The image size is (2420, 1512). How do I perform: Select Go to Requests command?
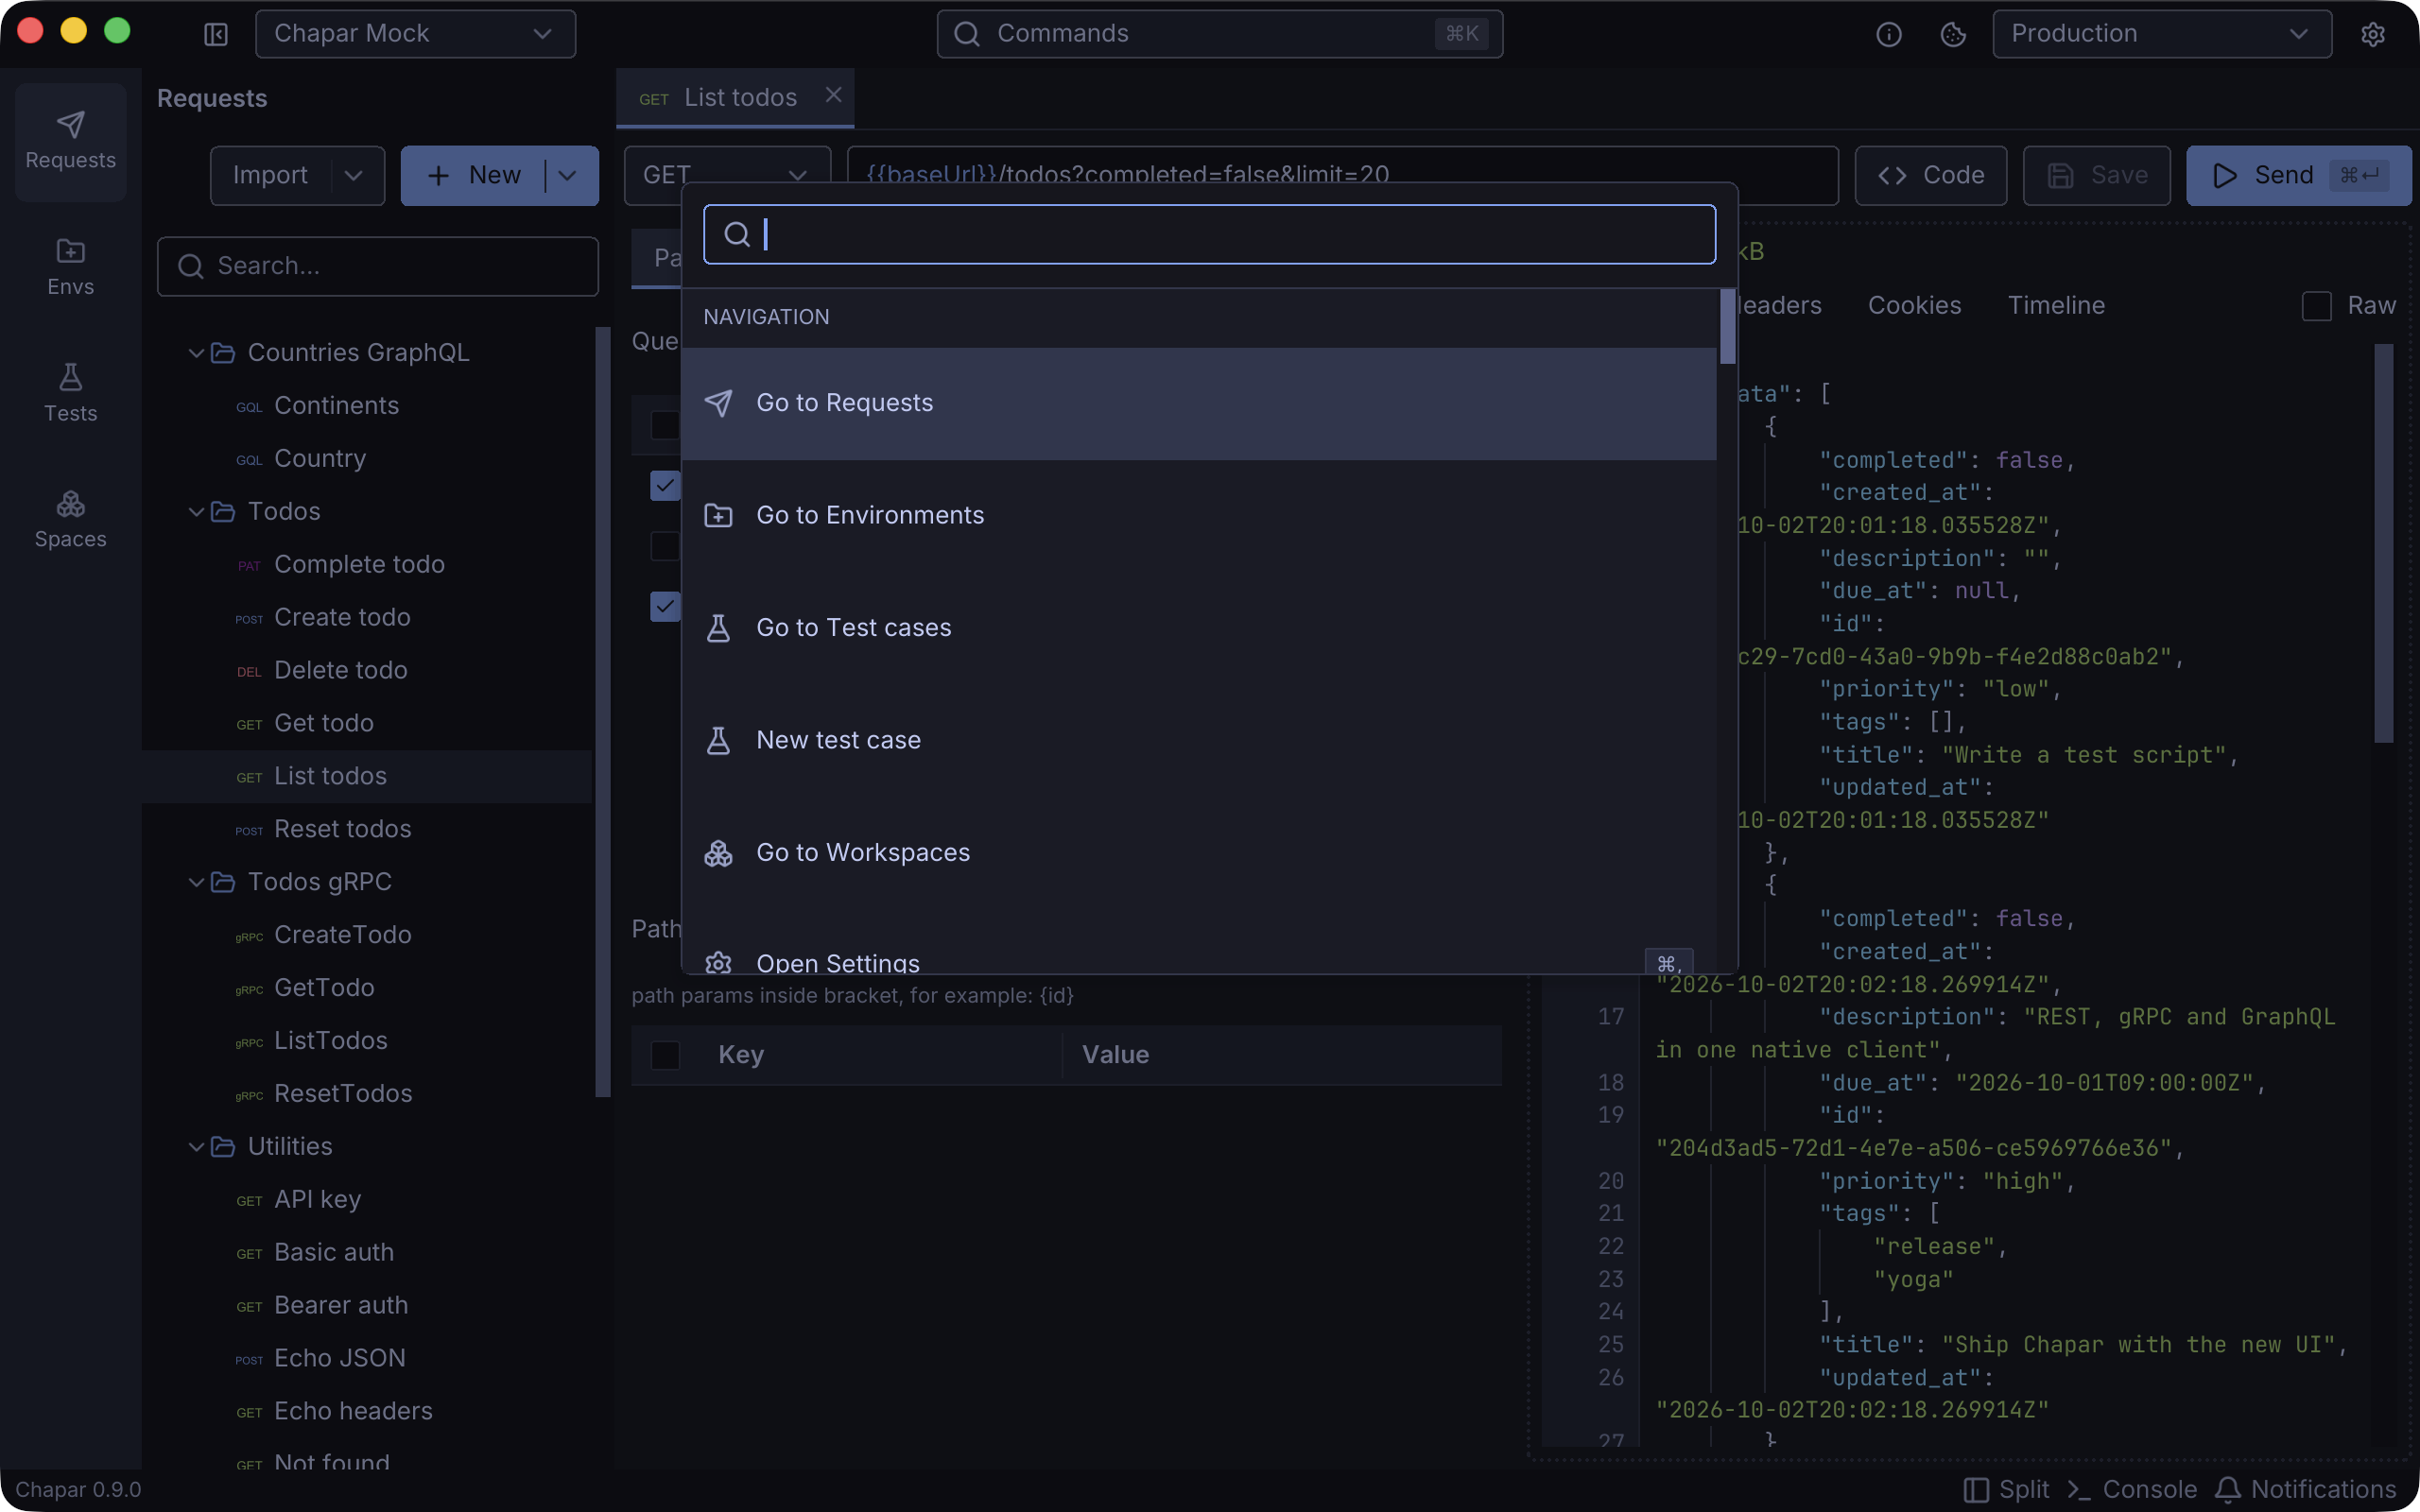1199,403
